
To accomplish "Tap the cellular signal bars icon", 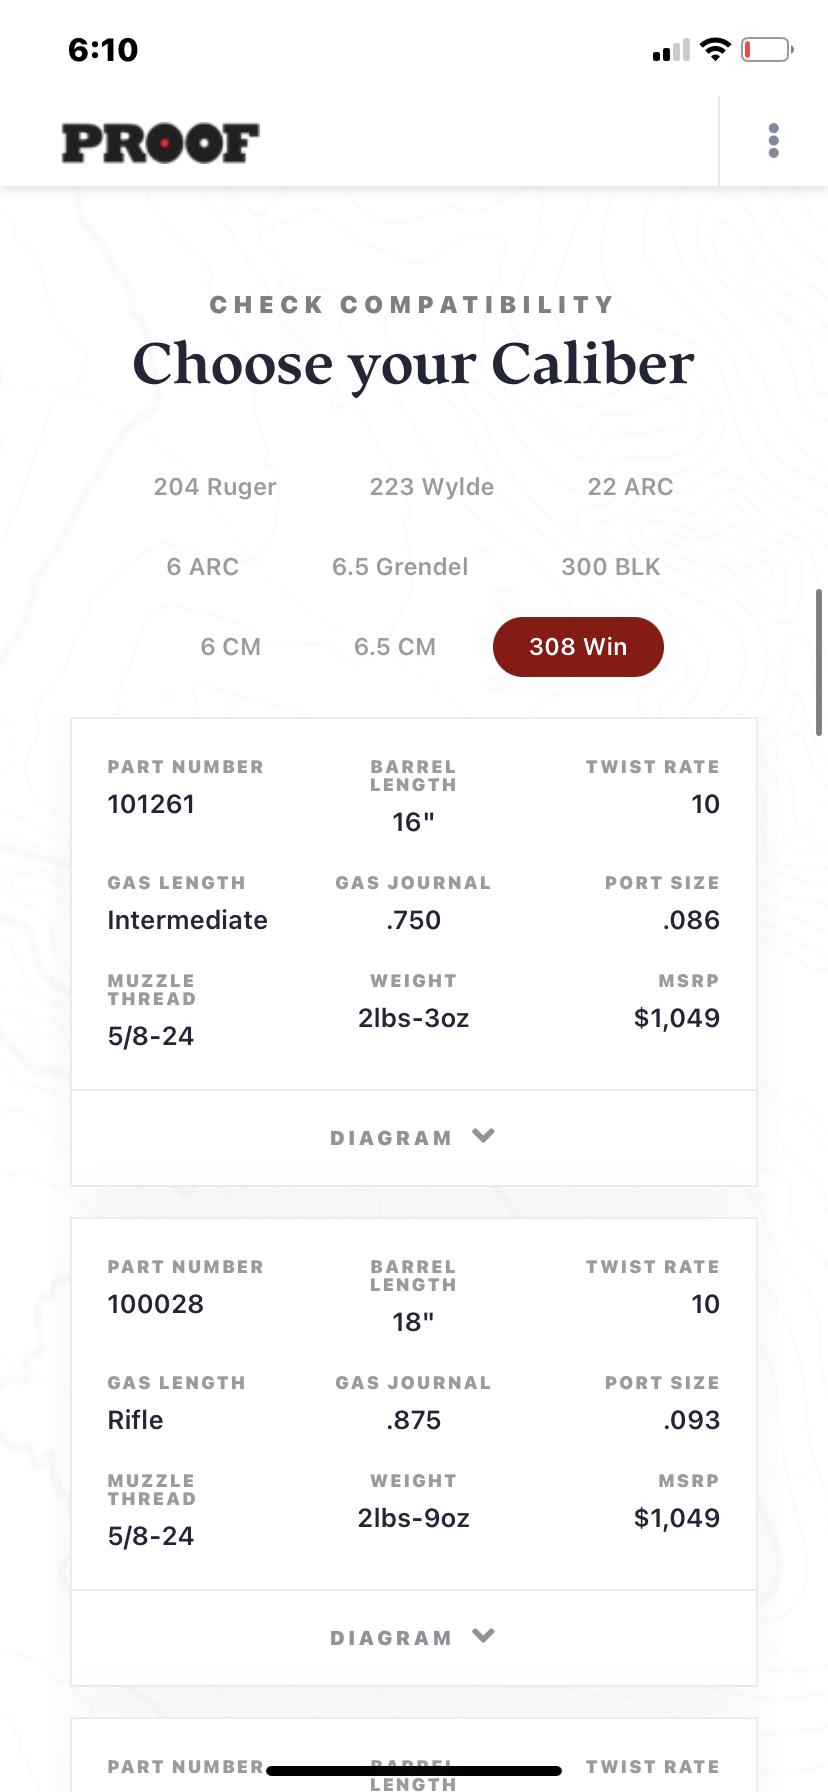I will [x=671, y=51].
